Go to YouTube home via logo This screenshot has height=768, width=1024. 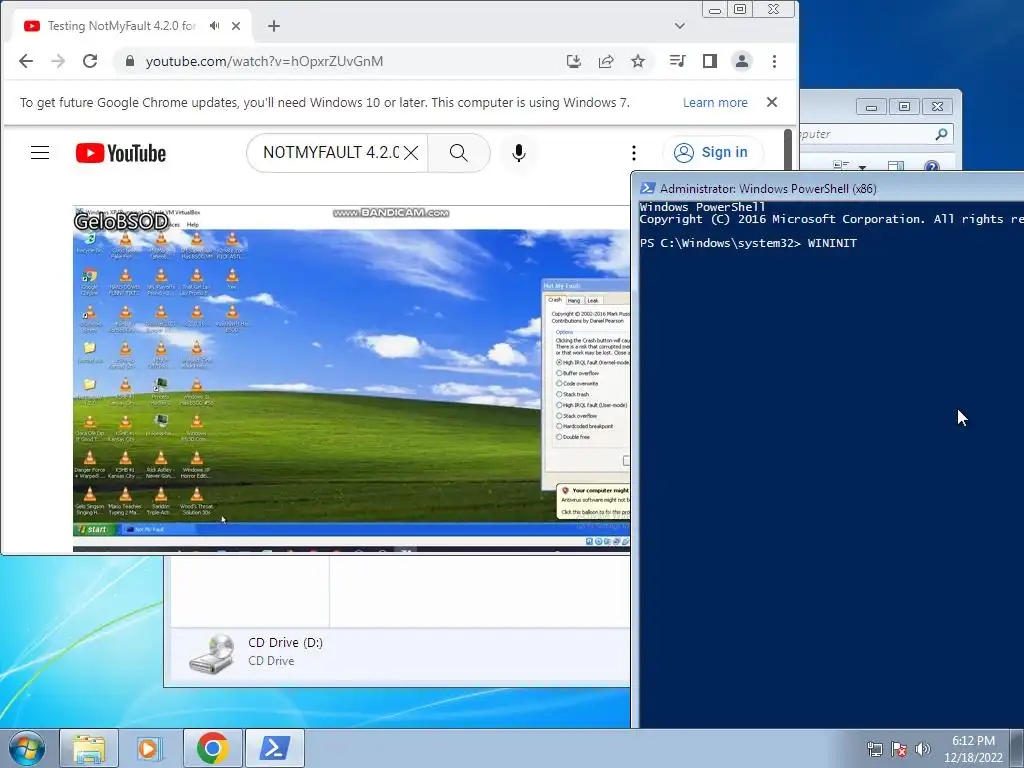[x=121, y=153]
